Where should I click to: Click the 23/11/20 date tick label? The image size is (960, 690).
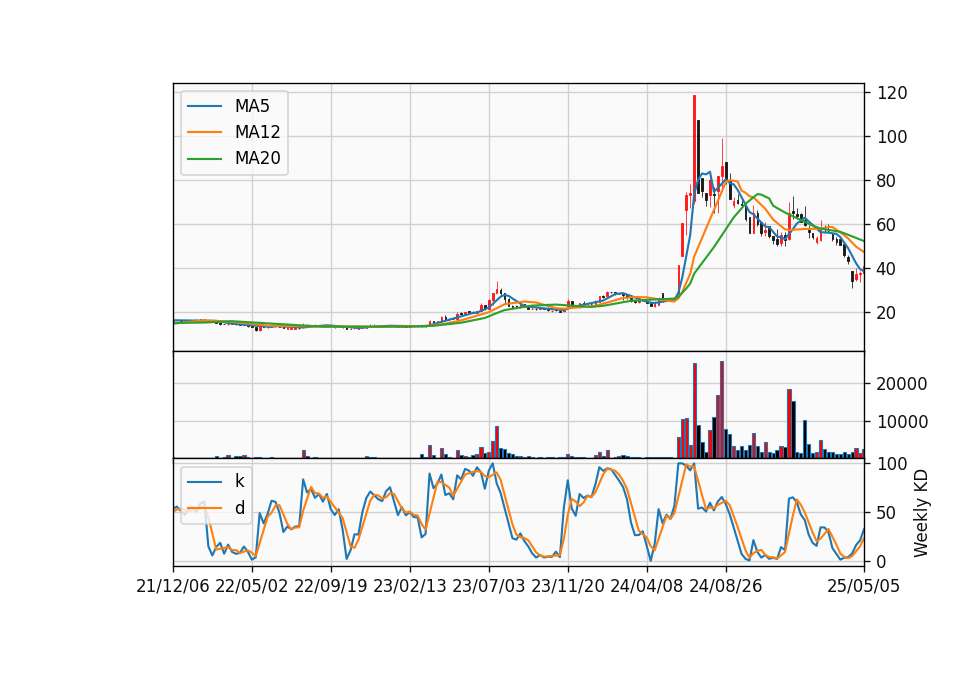(x=568, y=586)
